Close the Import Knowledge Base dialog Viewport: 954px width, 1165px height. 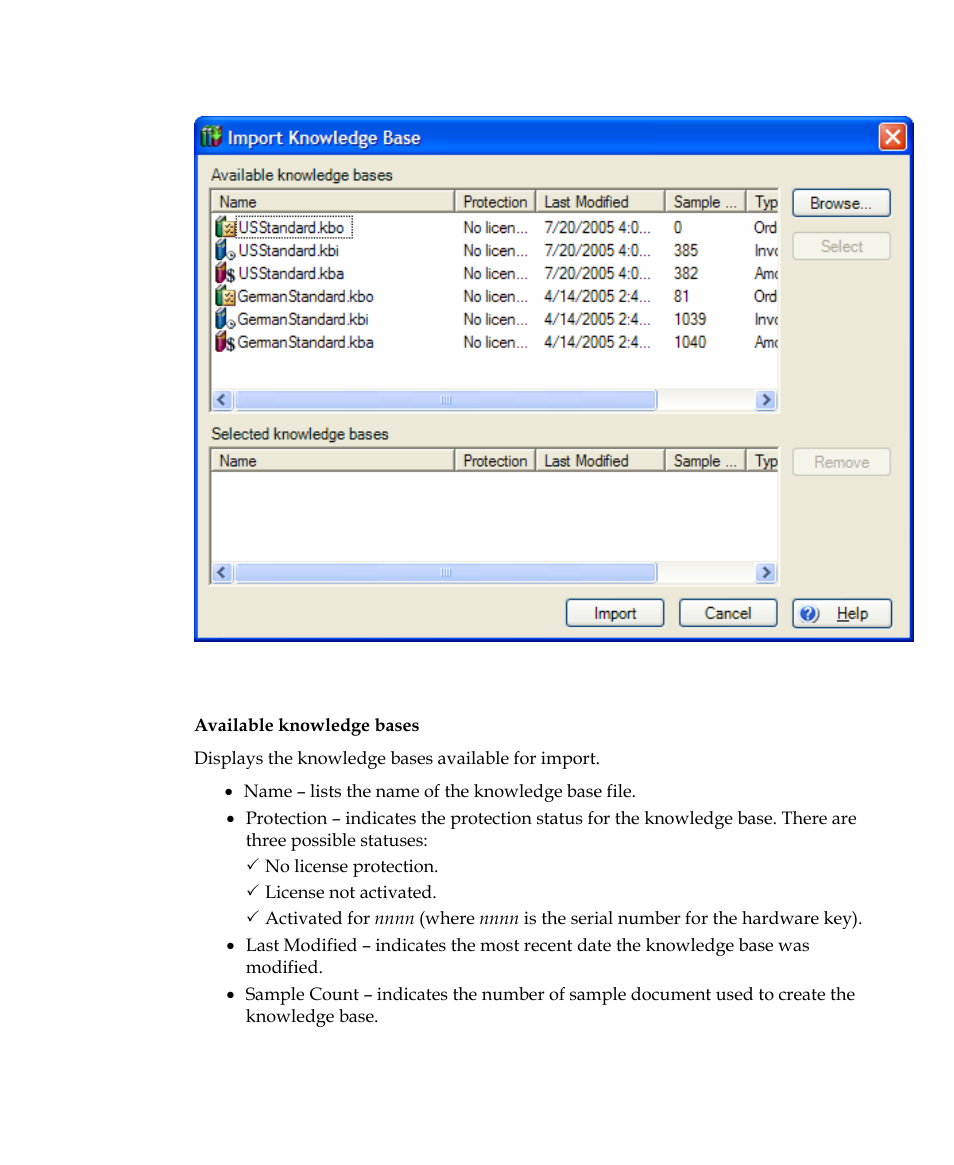point(892,137)
